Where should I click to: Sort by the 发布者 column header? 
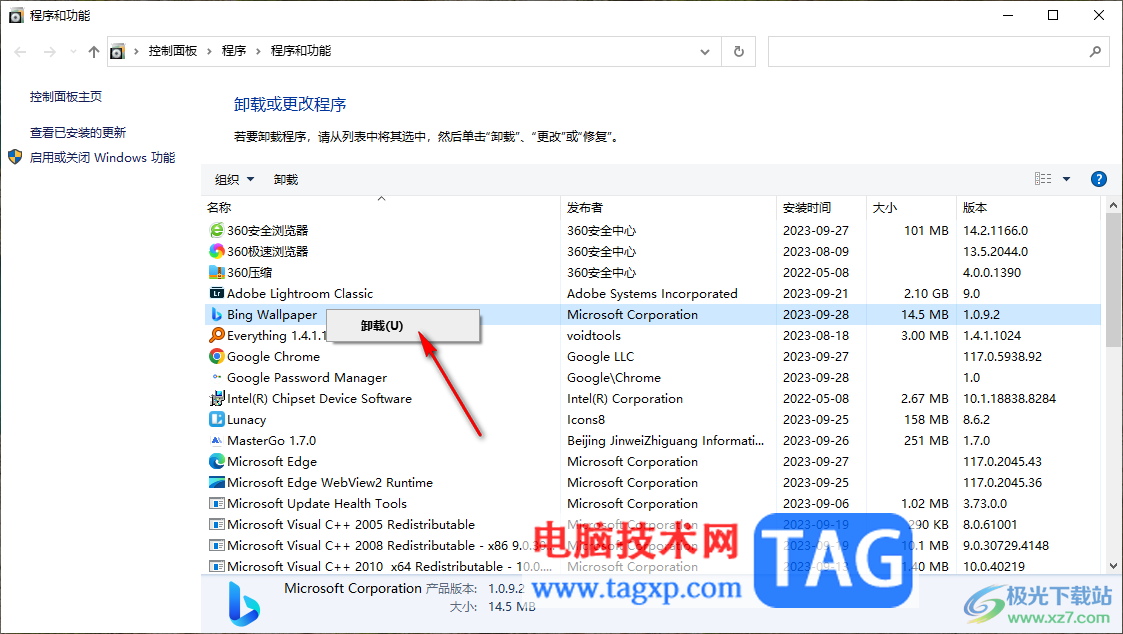(x=668, y=208)
